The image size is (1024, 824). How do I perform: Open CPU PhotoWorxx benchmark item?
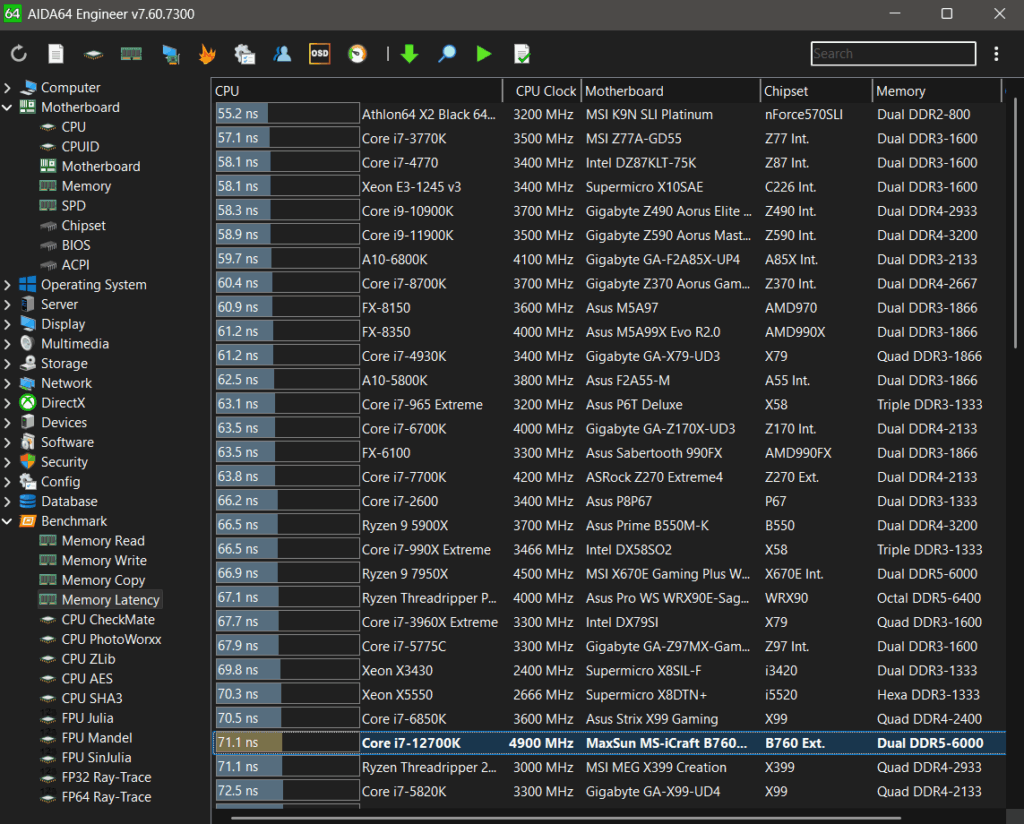pos(110,639)
